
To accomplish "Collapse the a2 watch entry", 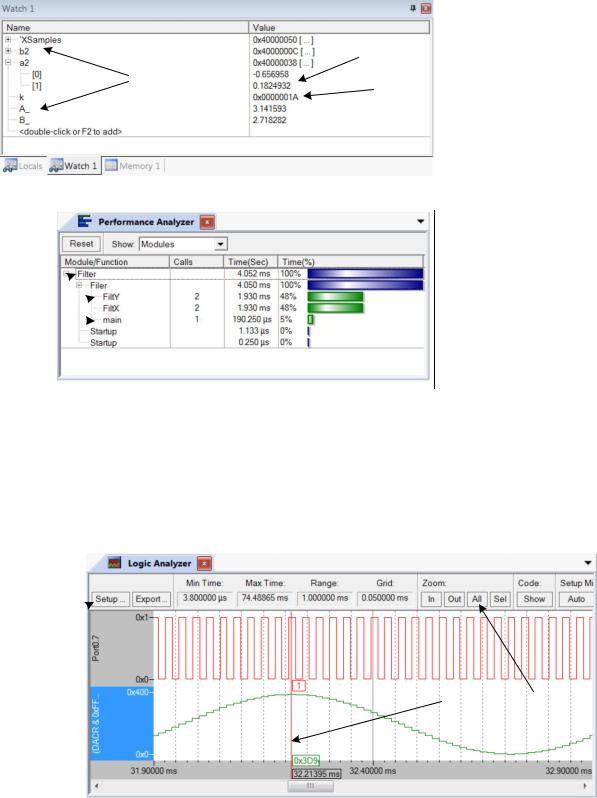I will (8, 63).
